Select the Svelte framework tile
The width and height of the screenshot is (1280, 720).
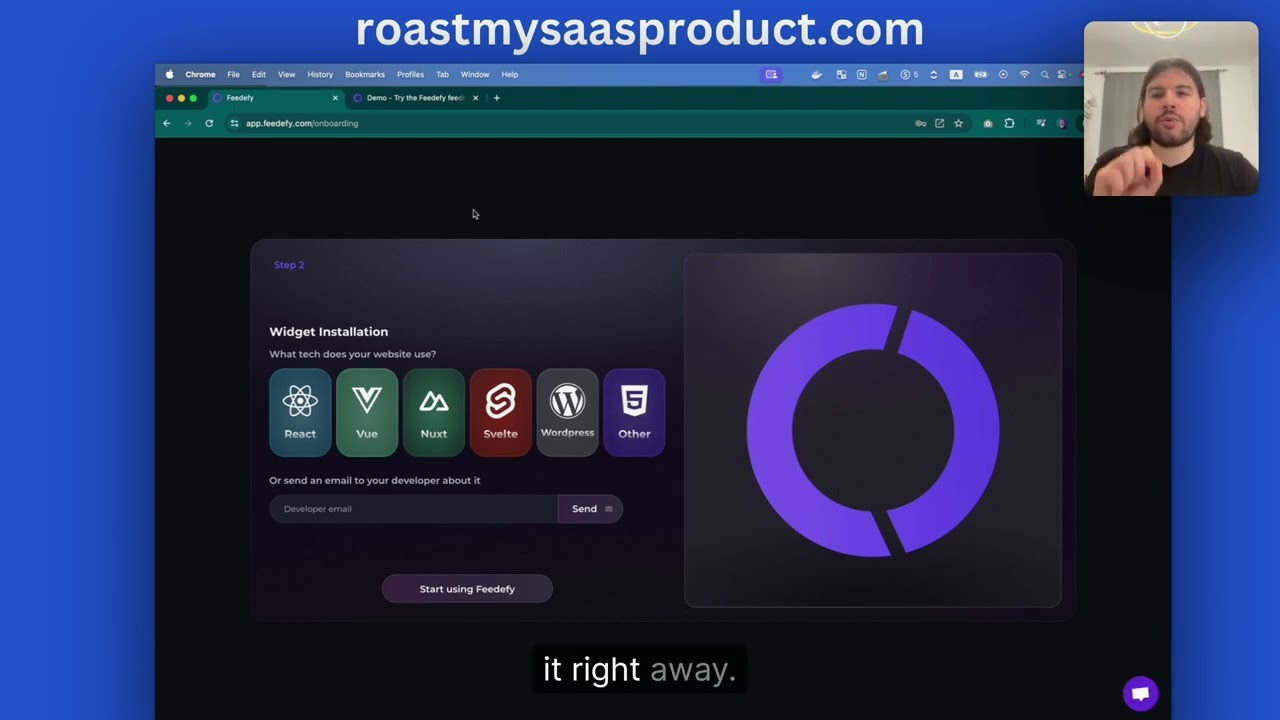tap(500, 412)
